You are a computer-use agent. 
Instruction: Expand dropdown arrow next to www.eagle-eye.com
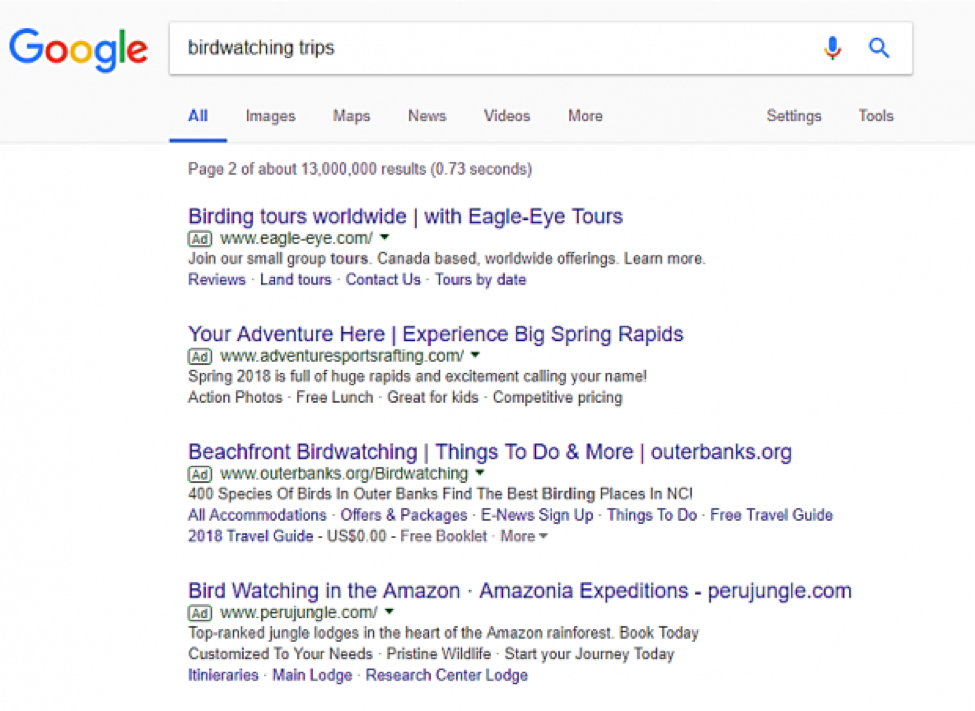coord(384,238)
